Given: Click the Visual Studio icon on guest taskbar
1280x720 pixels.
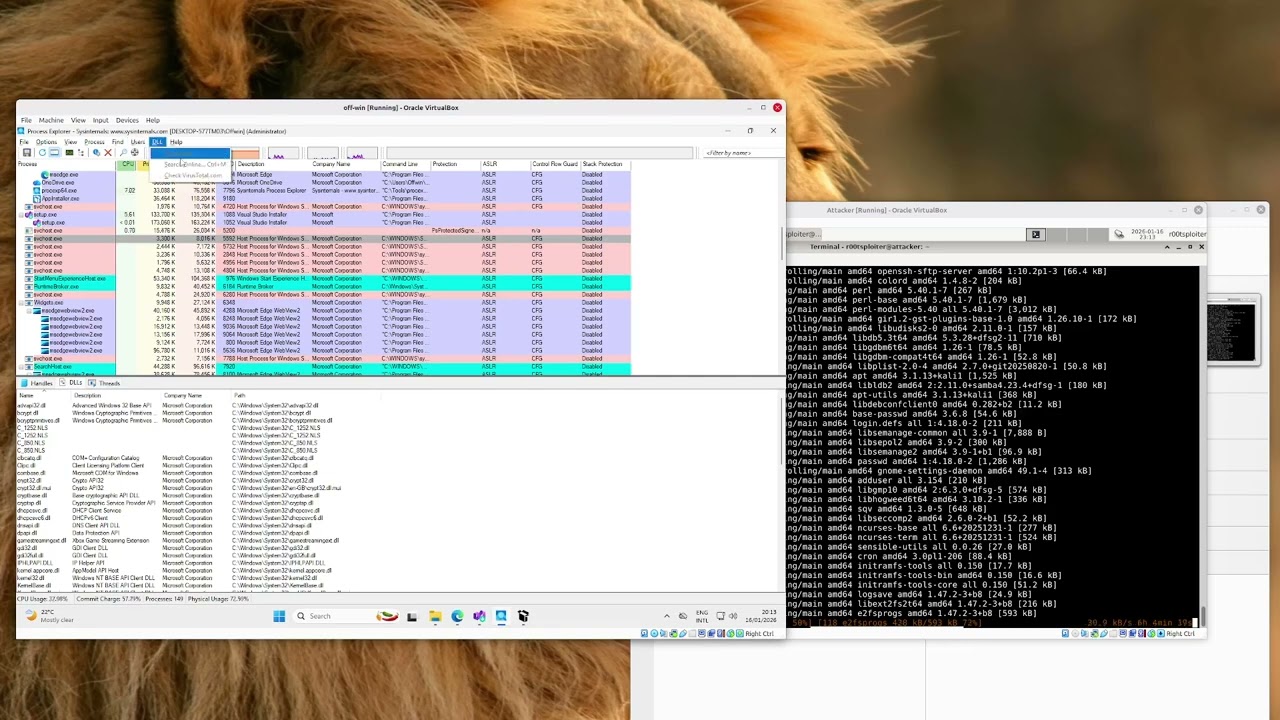Looking at the screenshot, I should point(479,616).
